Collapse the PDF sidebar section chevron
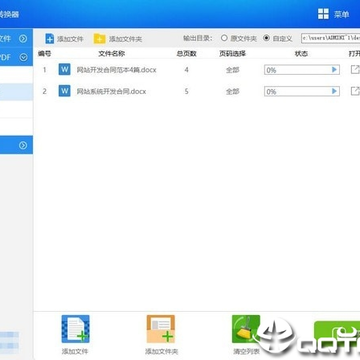 point(23,57)
